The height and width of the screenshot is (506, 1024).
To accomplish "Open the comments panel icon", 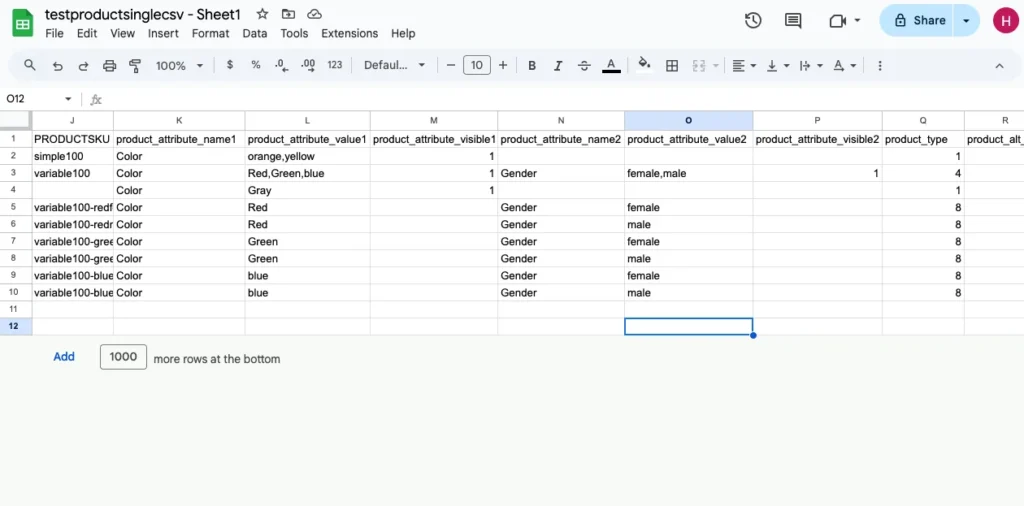I will click(x=793, y=21).
